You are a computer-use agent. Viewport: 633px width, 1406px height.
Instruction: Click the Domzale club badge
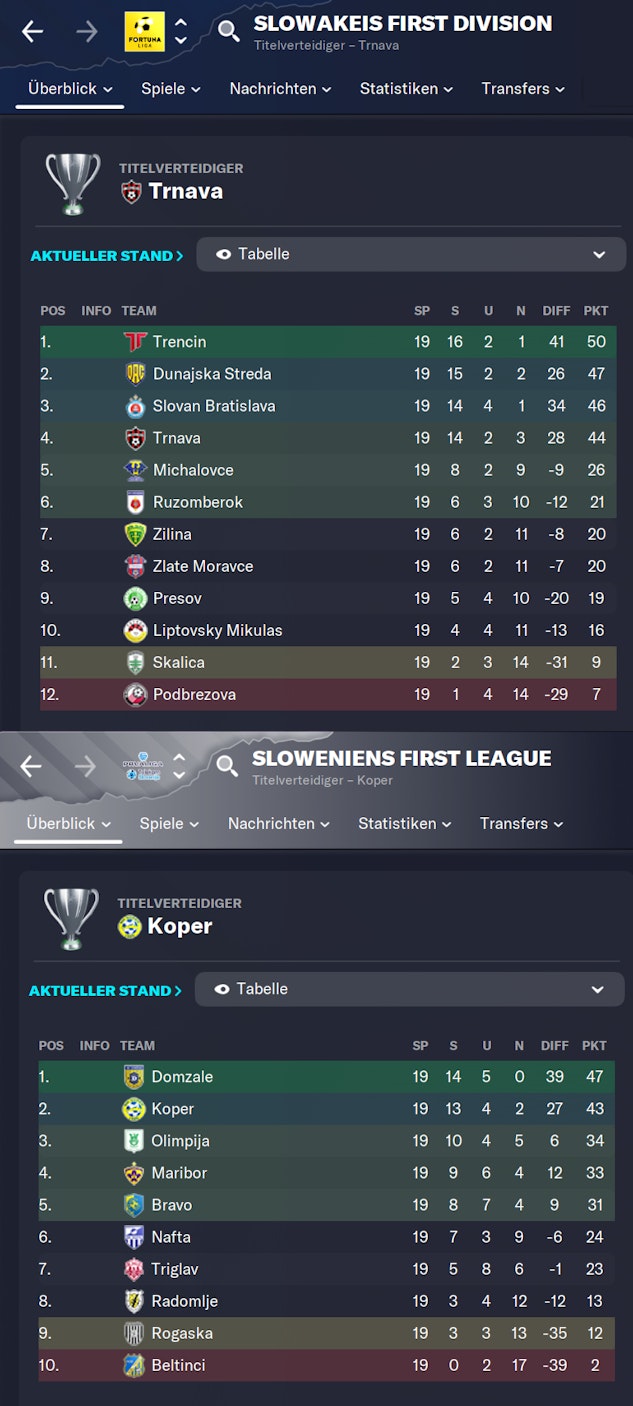(134, 1077)
